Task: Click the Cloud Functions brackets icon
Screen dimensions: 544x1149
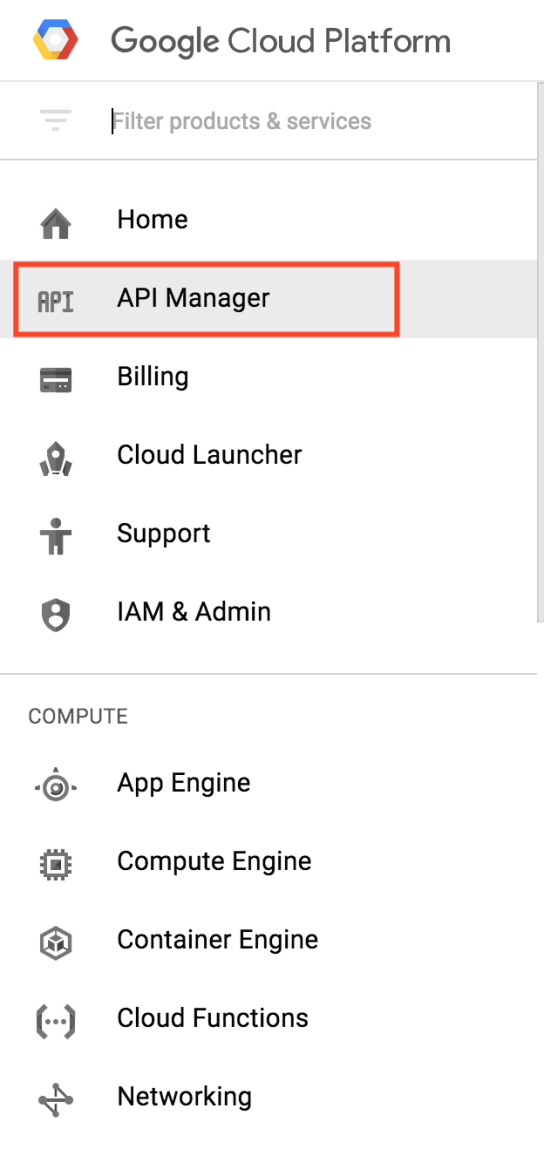Action: [x=56, y=1021]
